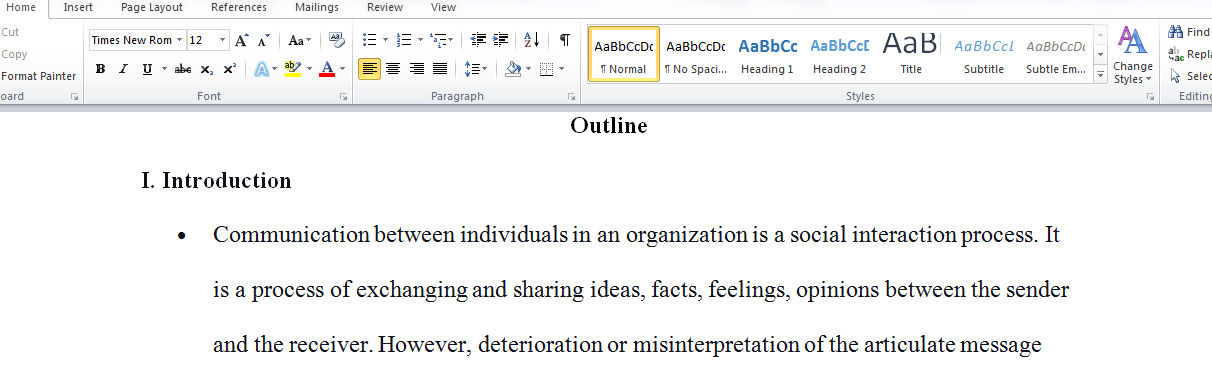Open the font size dropdown
1212x378 pixels.
(x=222, y=40)
